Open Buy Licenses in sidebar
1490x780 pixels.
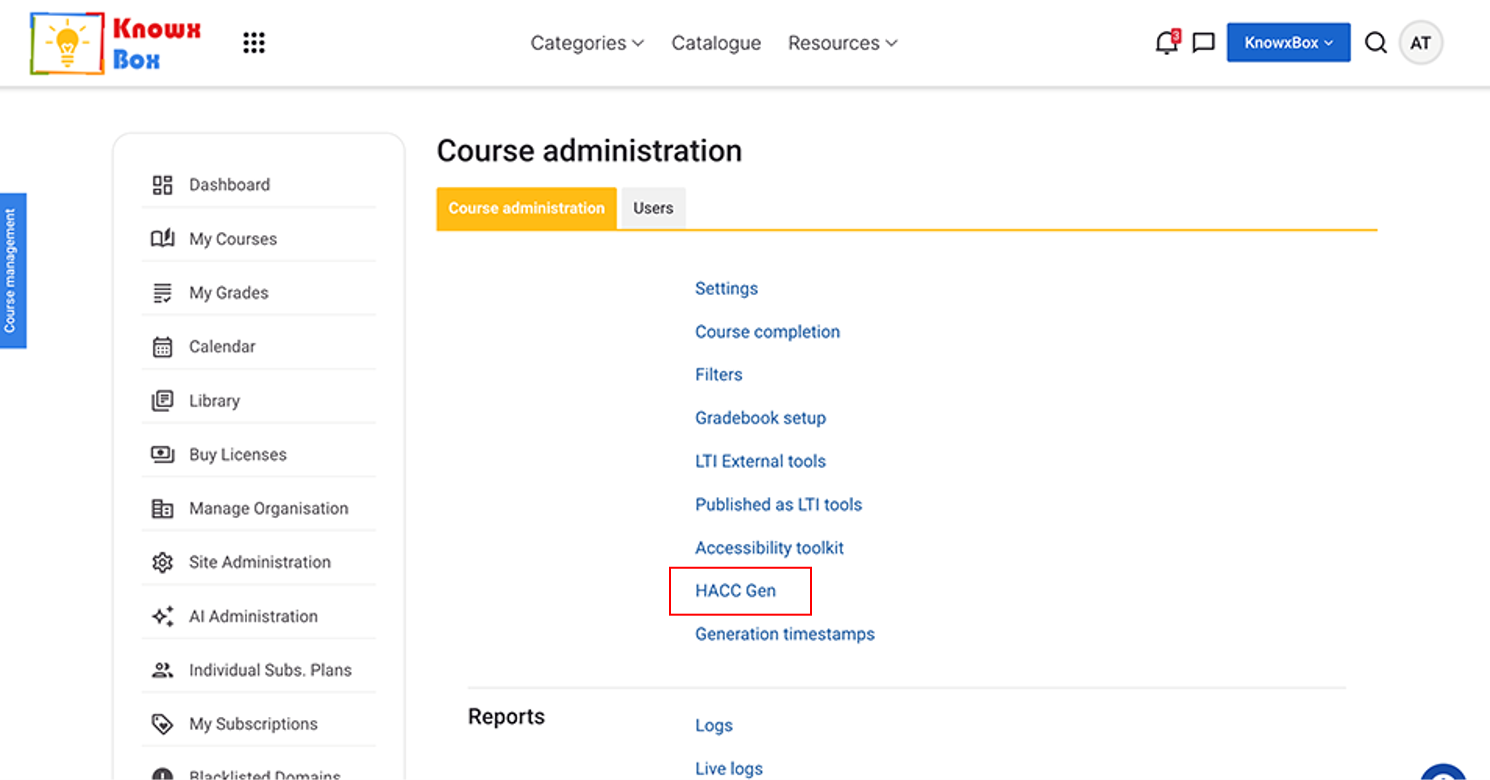238,455
